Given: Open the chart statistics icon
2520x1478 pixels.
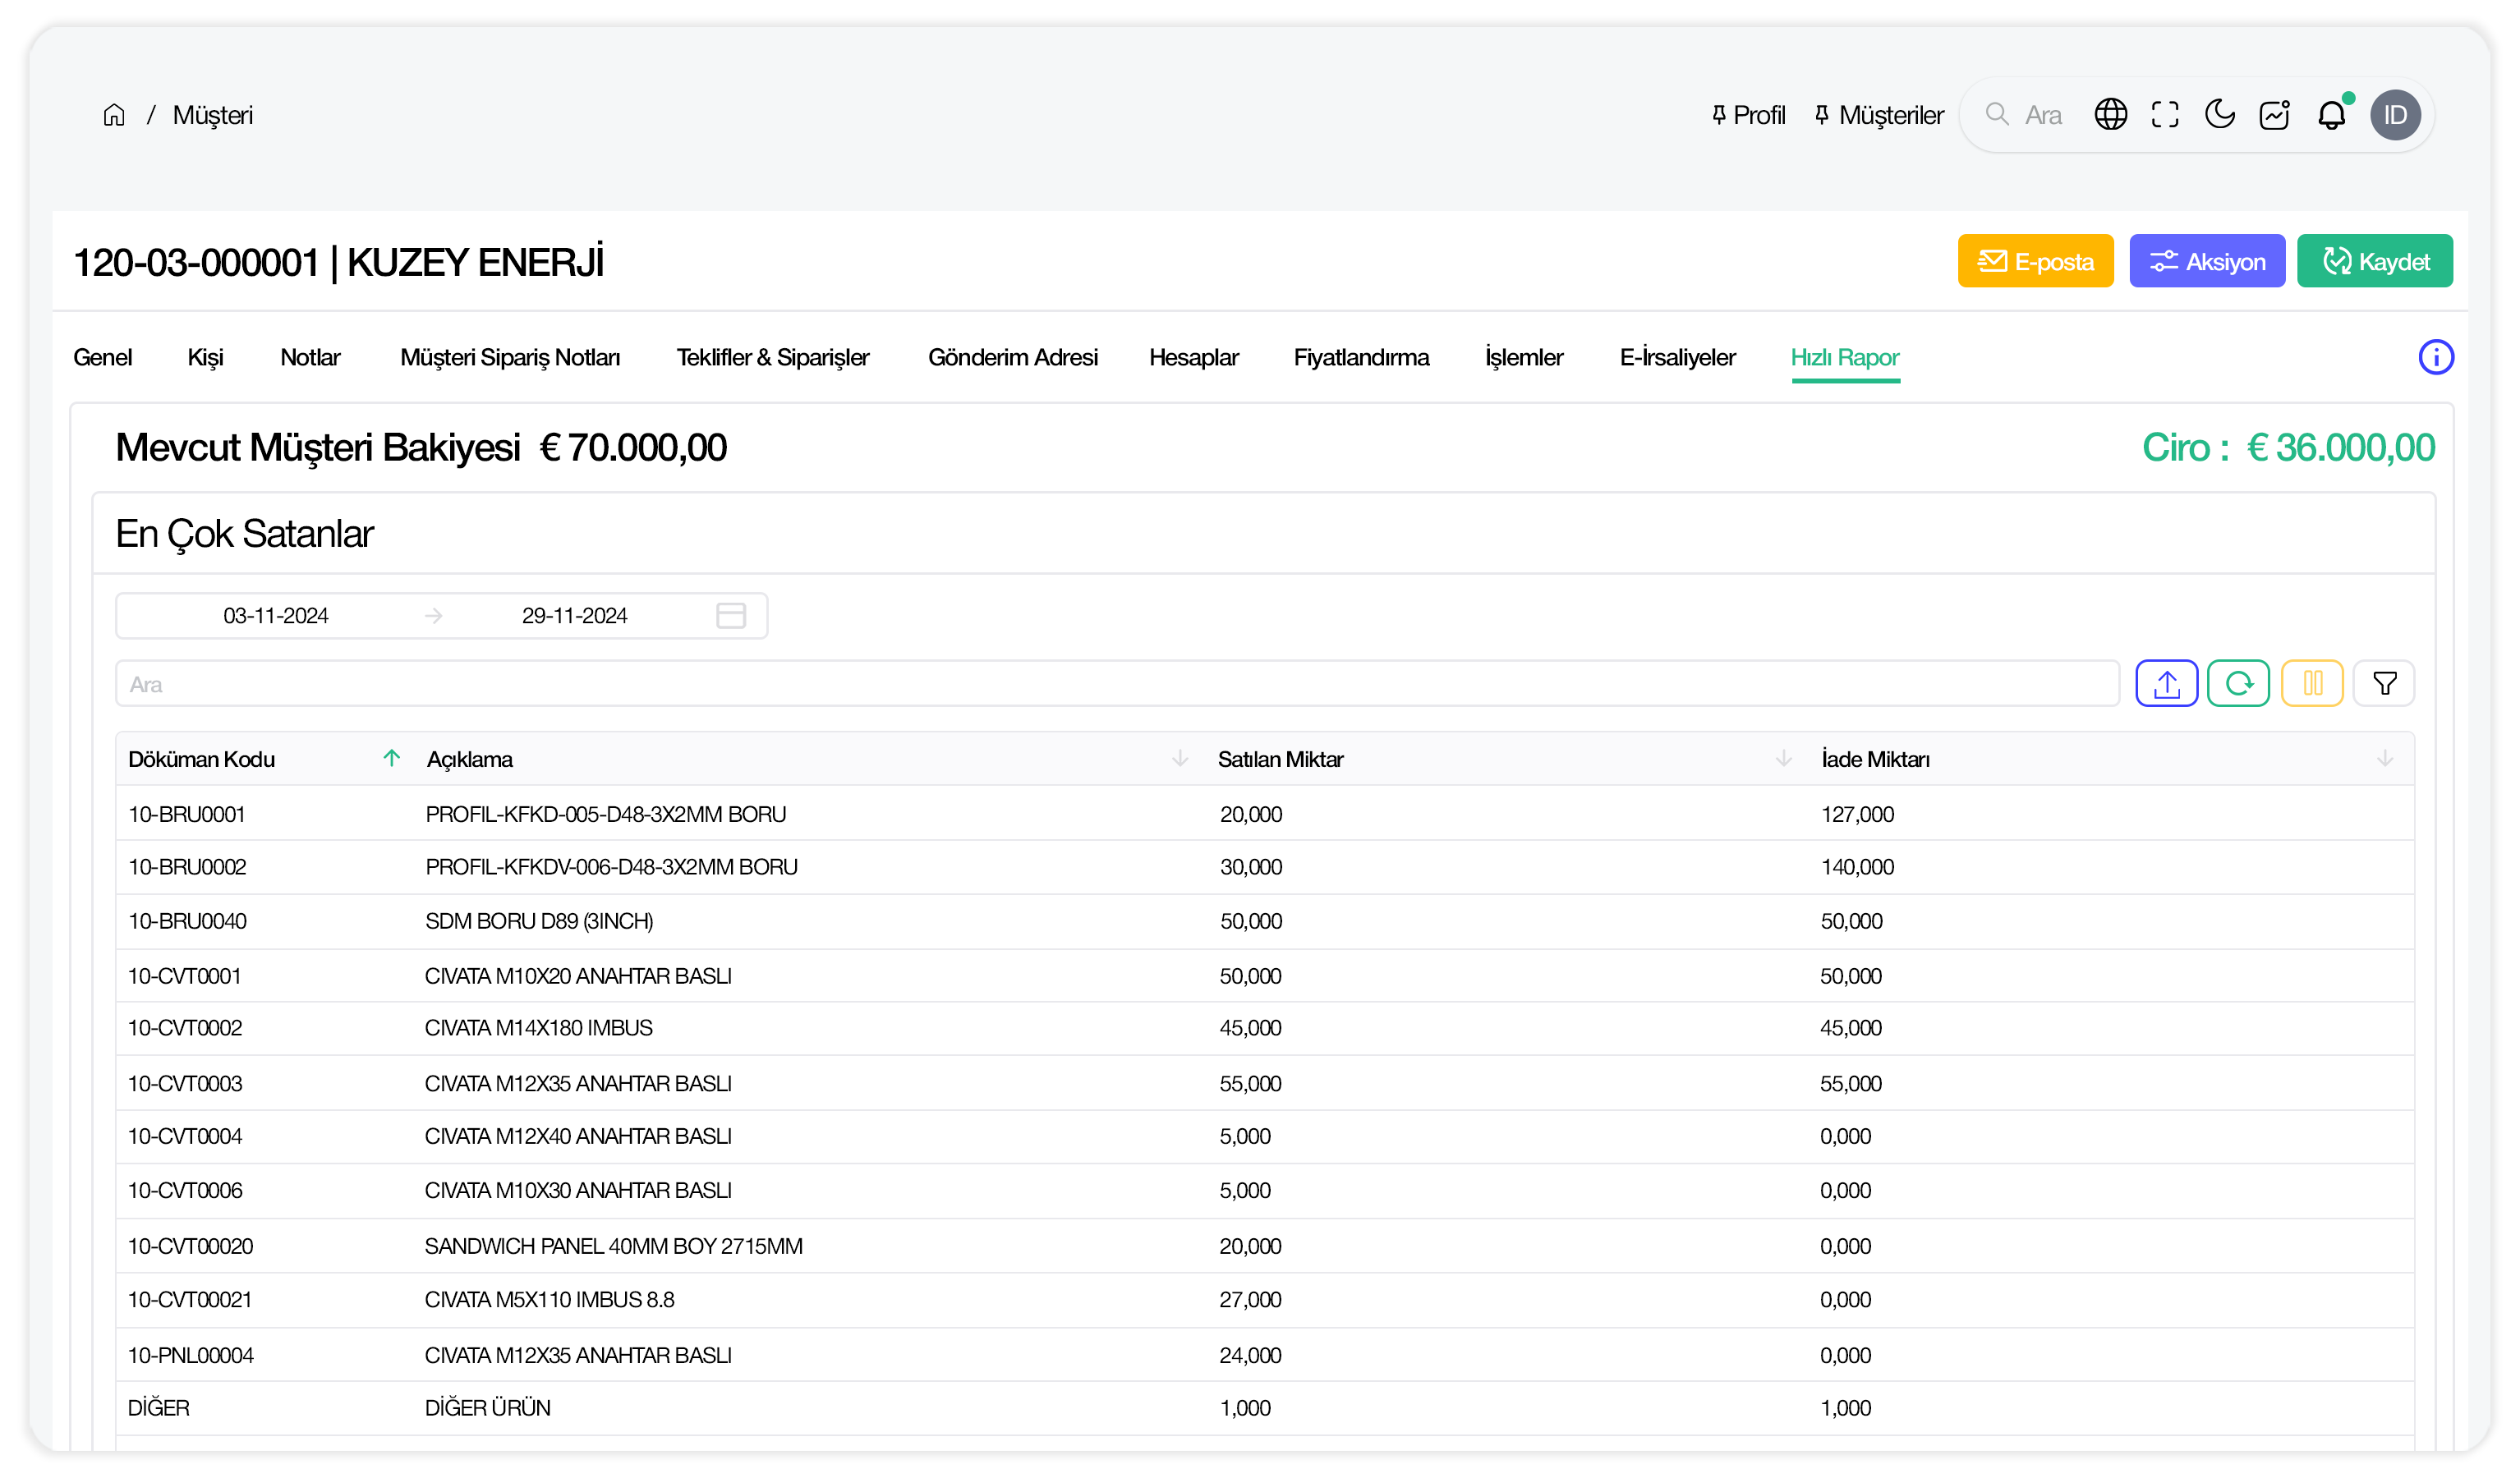Looking at the screenshot, I should 2274,115.
